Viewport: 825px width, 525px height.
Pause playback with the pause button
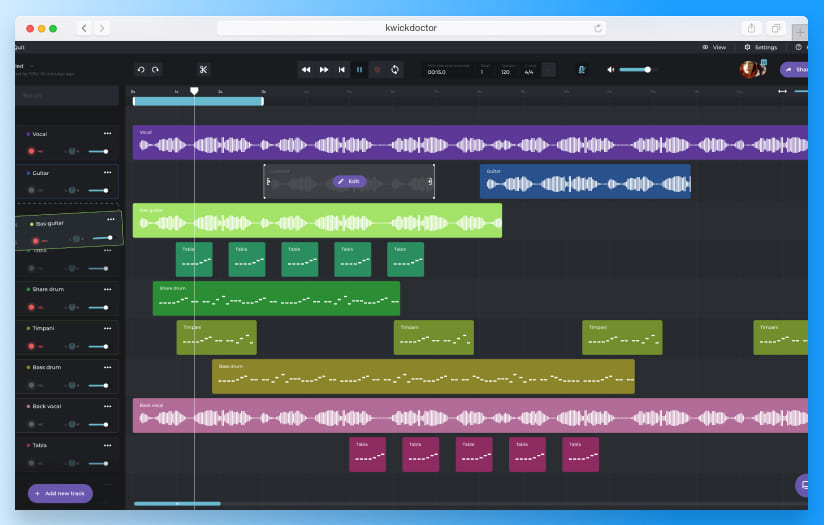[360, 69]
